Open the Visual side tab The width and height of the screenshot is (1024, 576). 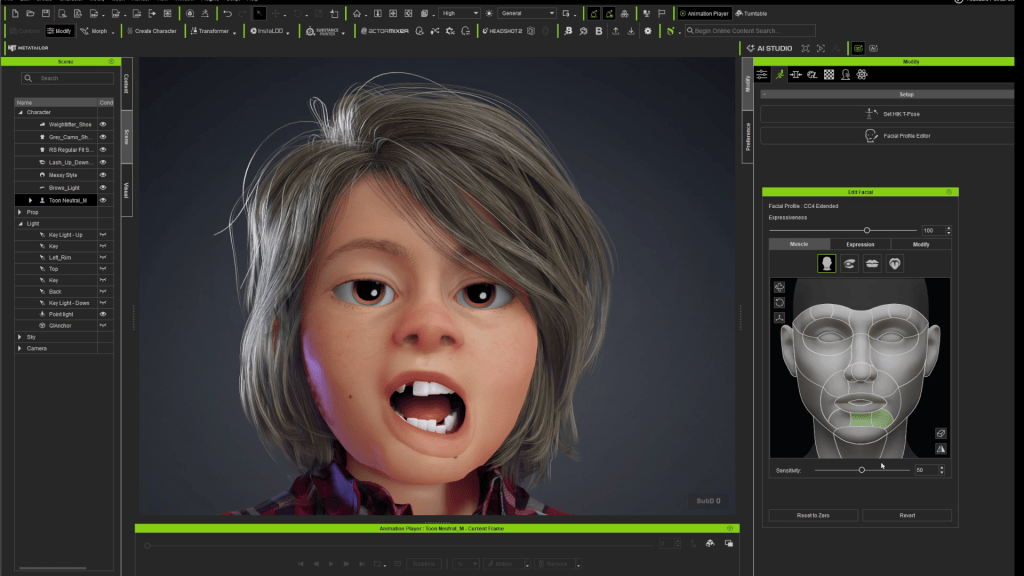127,189
